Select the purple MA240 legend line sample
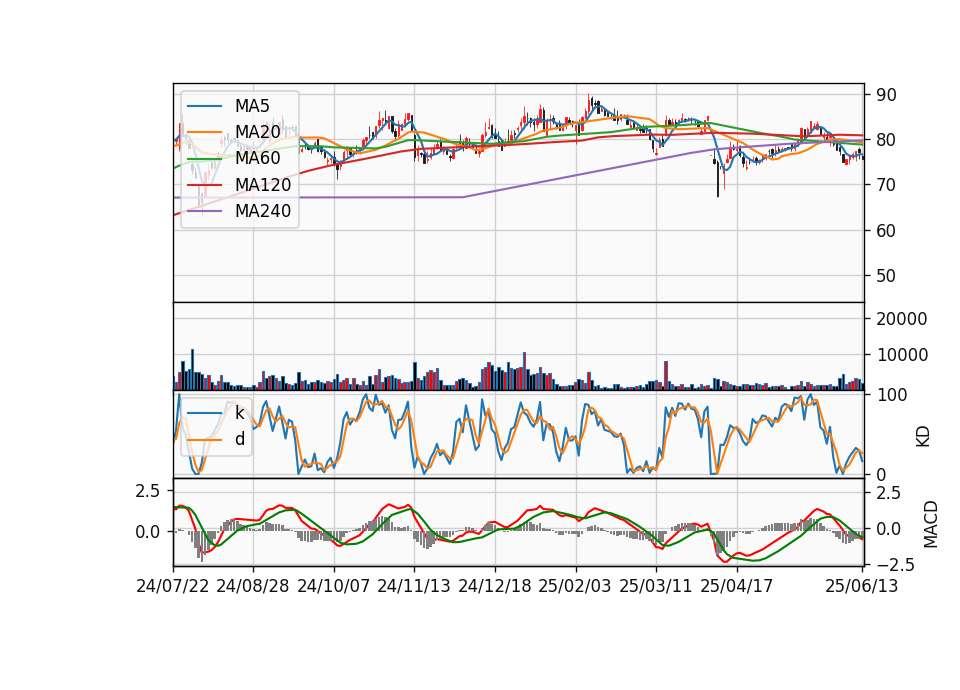This screenshot has height=690, width=960. 204,211
